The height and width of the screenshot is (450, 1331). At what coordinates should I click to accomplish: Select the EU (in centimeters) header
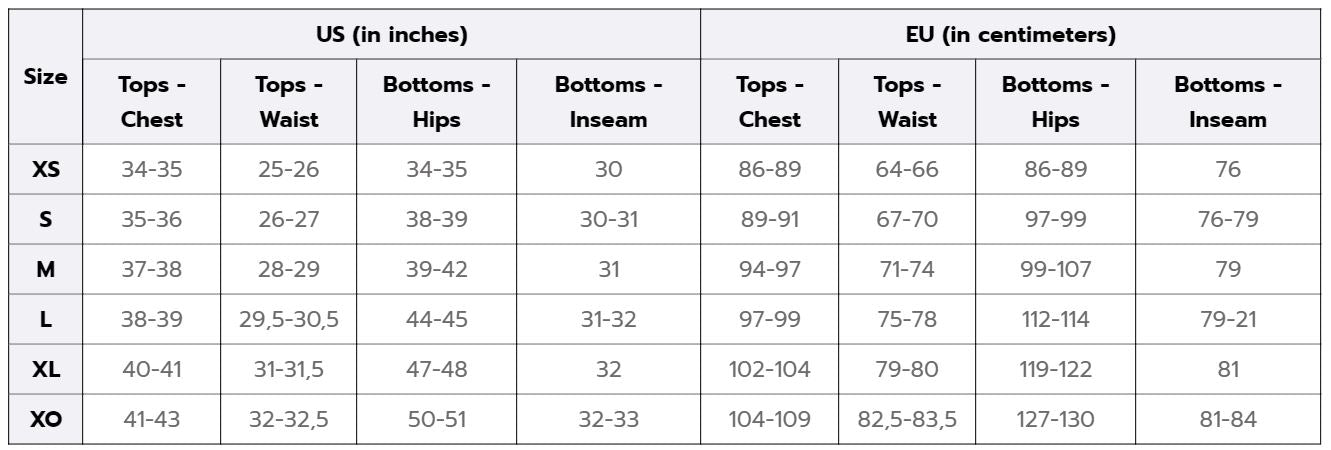click(1010, 36)
